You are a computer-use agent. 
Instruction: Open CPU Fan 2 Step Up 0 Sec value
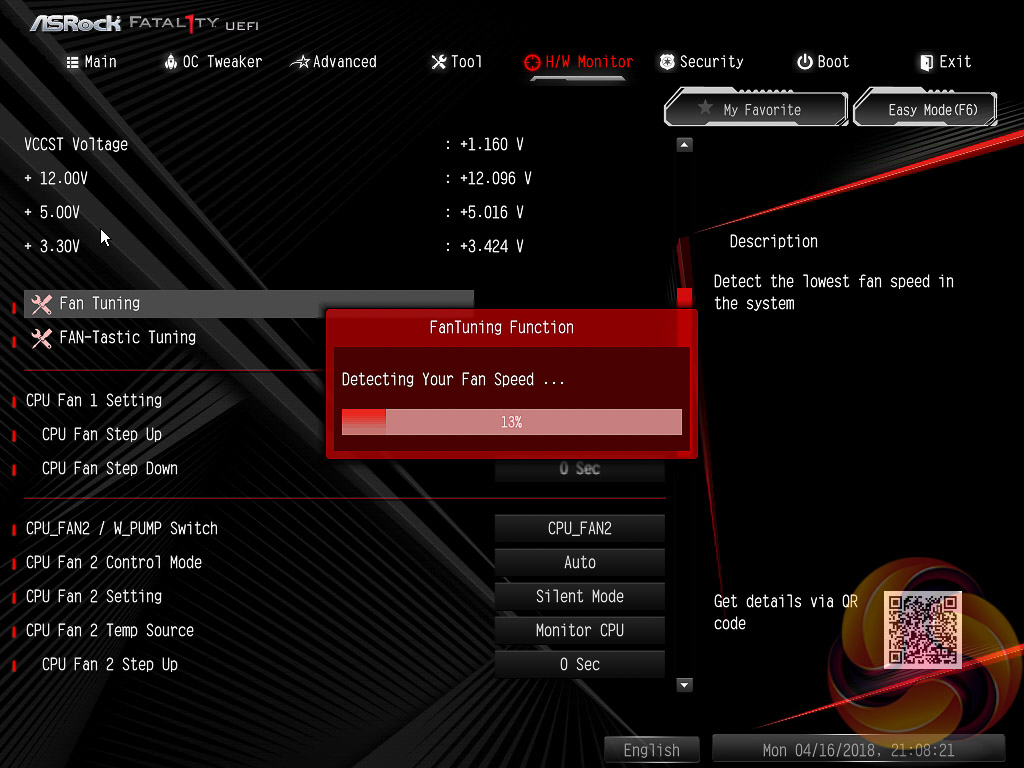click(x=579, y=664)
